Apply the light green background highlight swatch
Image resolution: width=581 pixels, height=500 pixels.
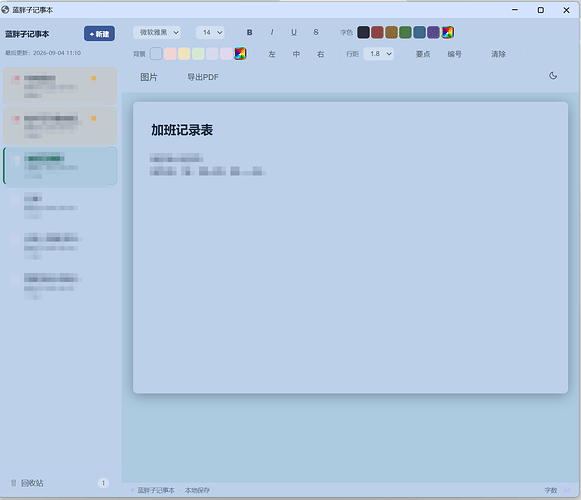(x=198, y=54)
